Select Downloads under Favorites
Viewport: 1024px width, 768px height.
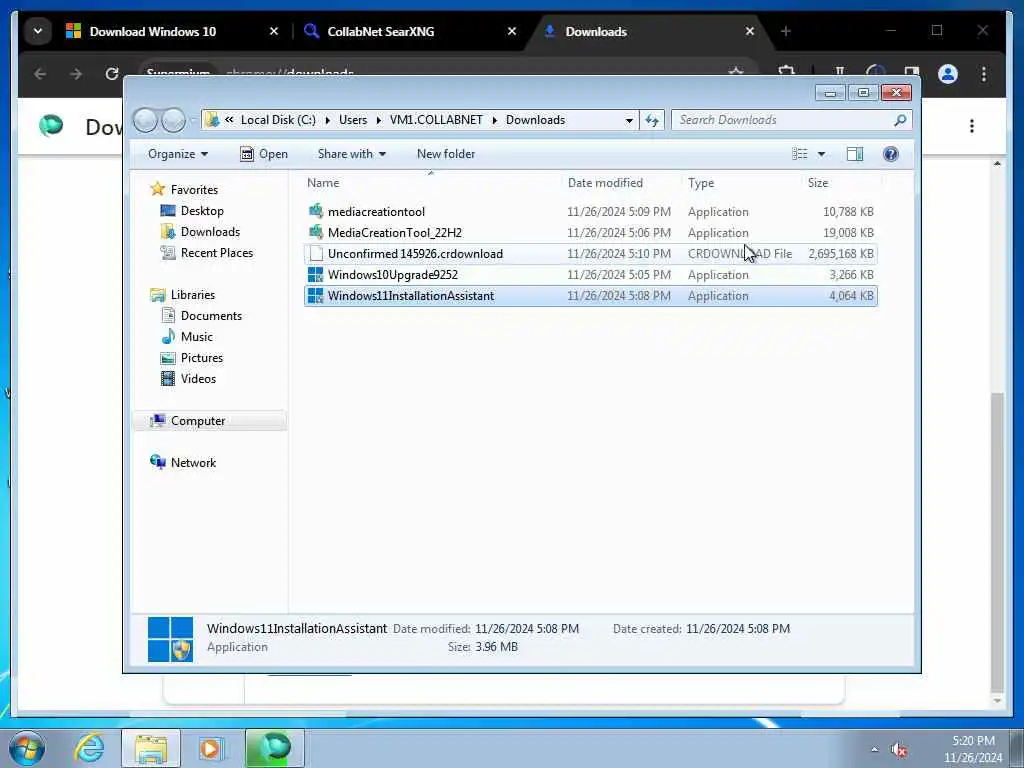(x=210, y=232)
